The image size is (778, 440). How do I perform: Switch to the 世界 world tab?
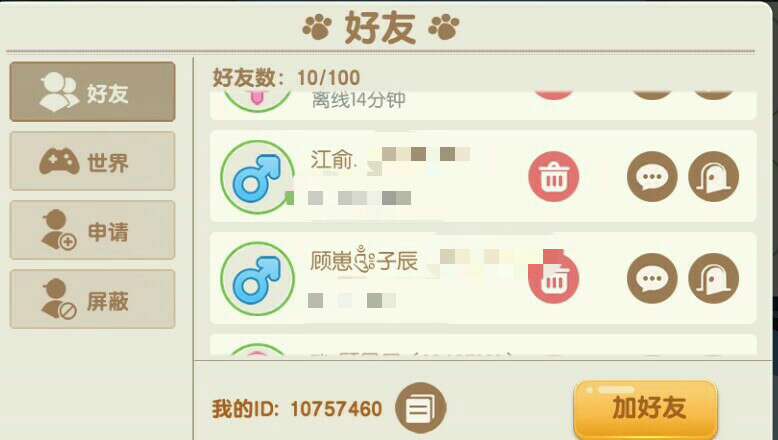pos(92,161)
